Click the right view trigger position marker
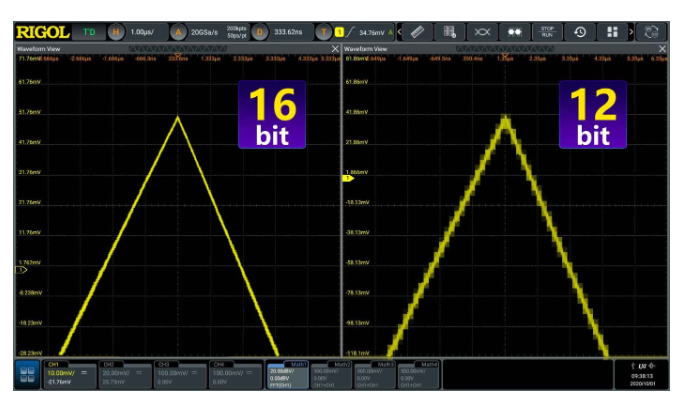 [505, 56]
